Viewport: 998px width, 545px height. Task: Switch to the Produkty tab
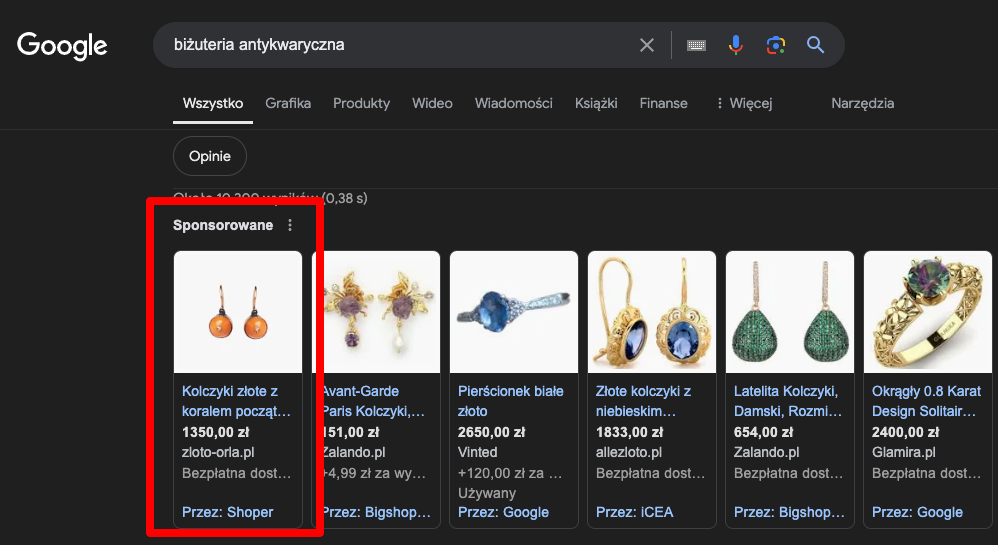click(361, 103)
